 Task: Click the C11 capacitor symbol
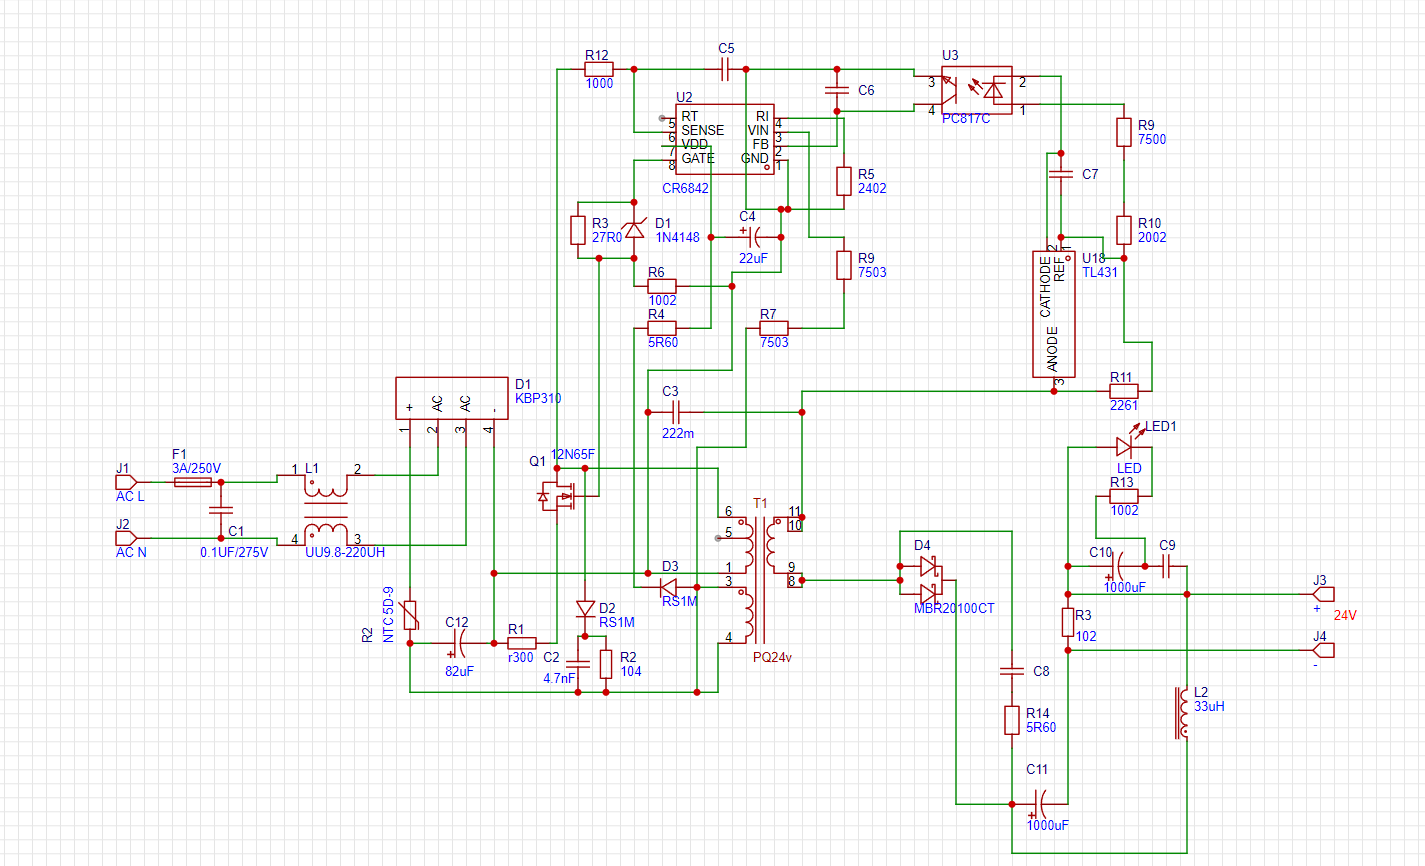pyautogui.click(x=1040, y=803)
